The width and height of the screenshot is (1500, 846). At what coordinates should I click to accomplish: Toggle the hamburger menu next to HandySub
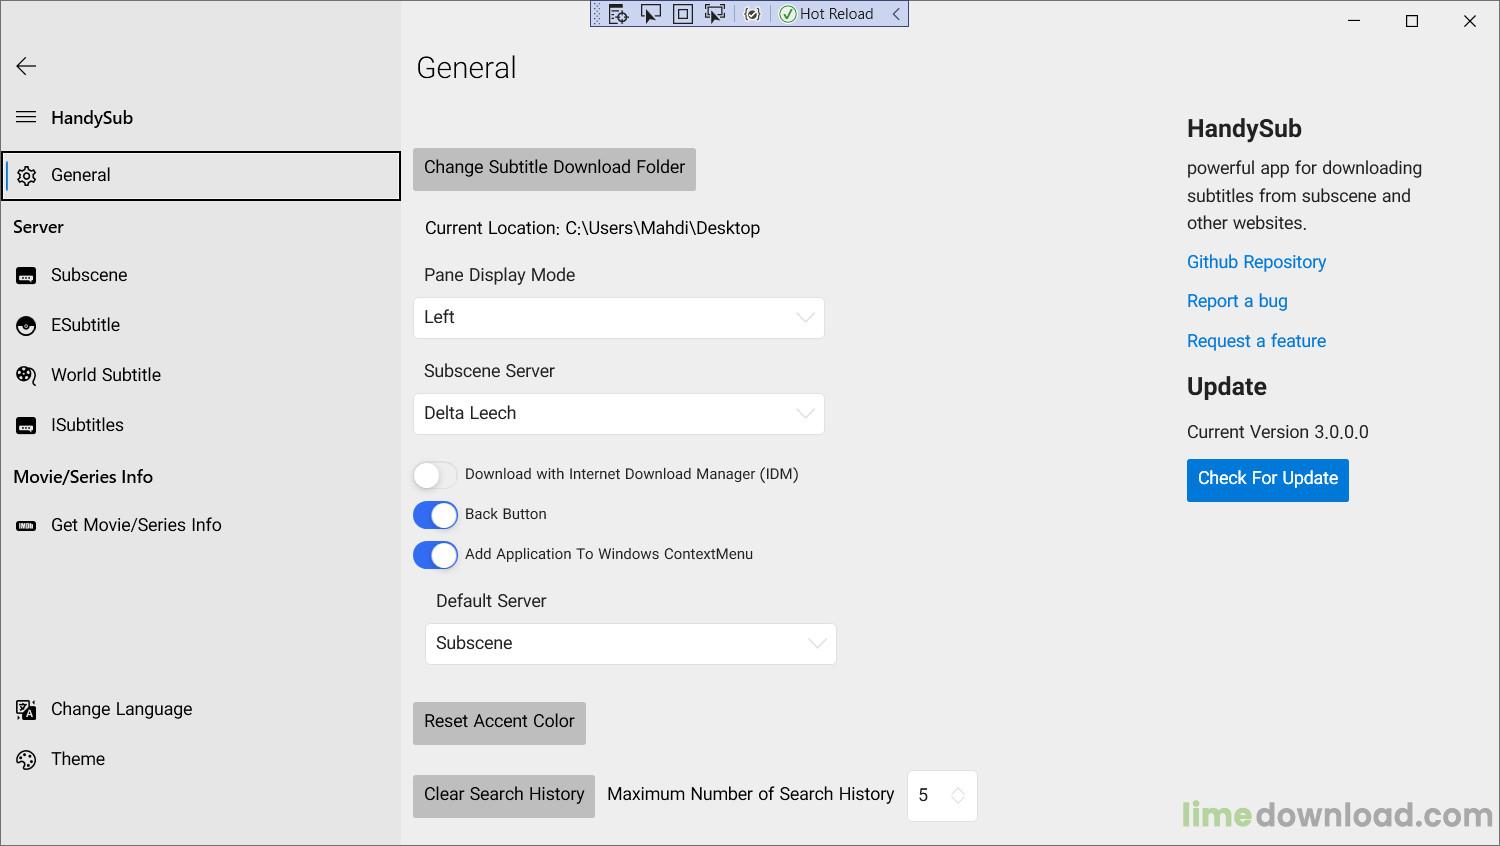[x=26, y=117]
